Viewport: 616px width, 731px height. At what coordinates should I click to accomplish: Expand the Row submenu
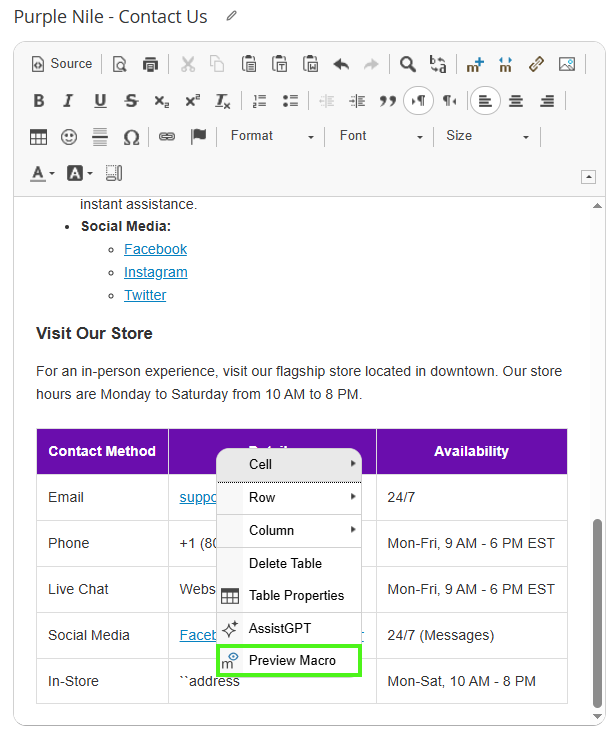(x=289, y=497)
